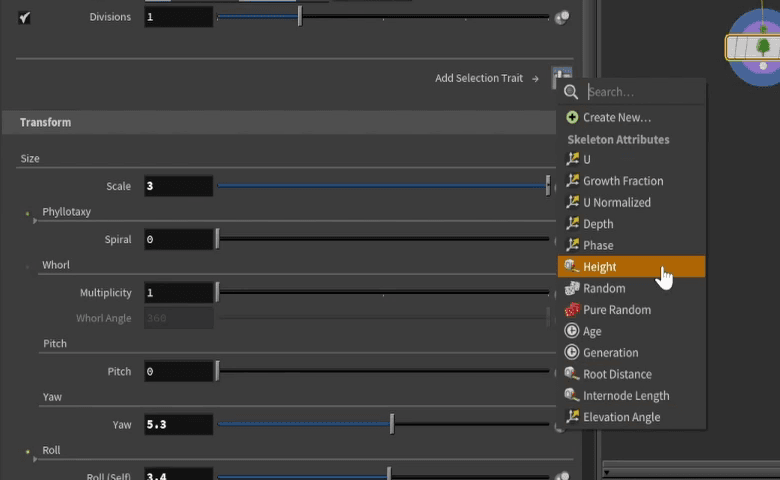Click the trait icon right of Divisions slider
The image size is (780, 480).
562,17
